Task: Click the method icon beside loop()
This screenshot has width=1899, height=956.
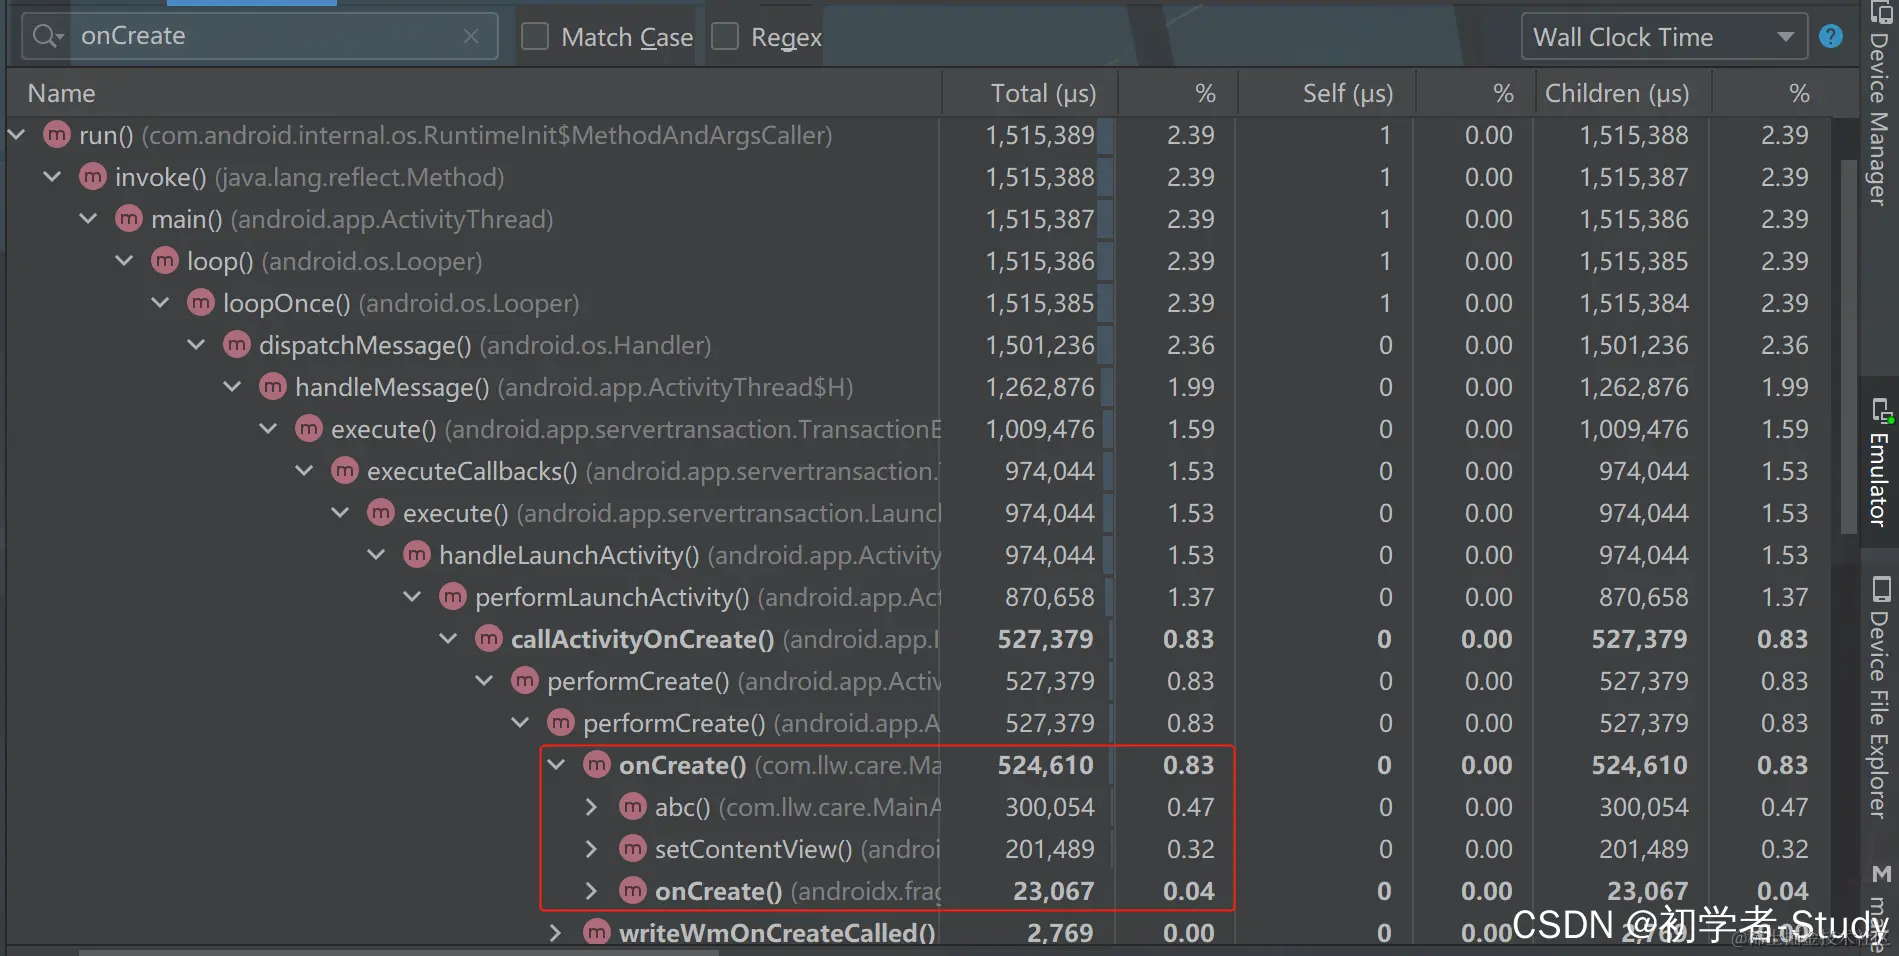Action: [x=165, y=260]
